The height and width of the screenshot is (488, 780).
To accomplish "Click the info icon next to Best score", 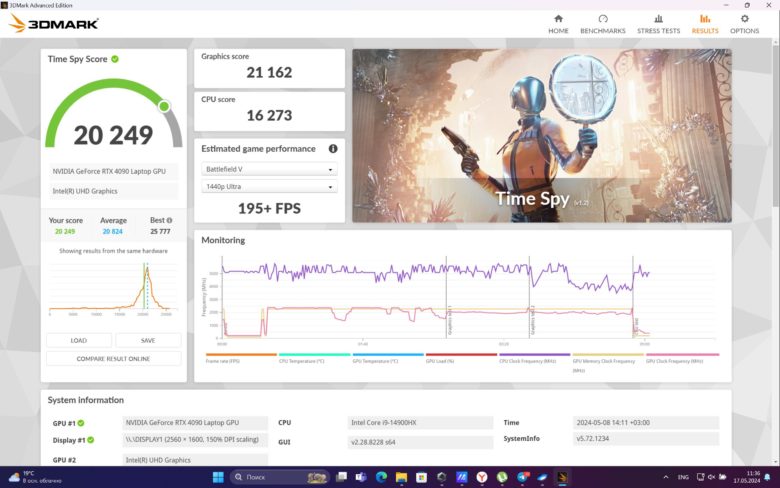I will pos(169,220).
